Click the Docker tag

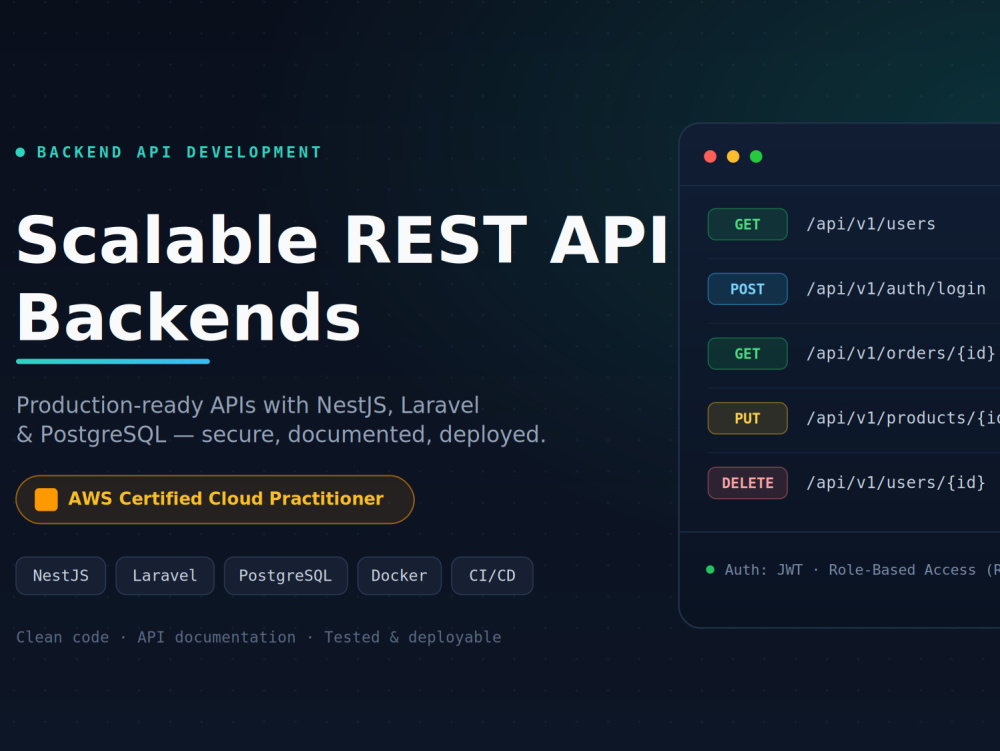[x=399, y=576]
